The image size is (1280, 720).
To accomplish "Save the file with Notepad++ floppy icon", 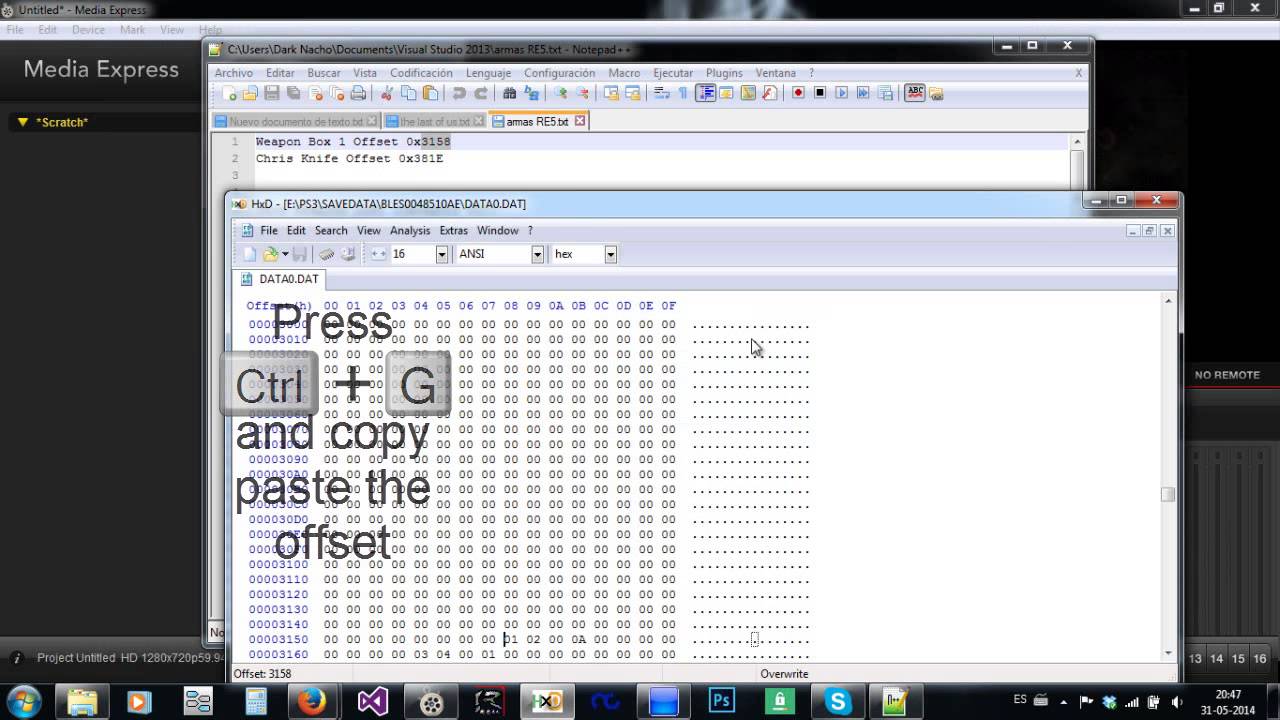I will pos(272,93).
